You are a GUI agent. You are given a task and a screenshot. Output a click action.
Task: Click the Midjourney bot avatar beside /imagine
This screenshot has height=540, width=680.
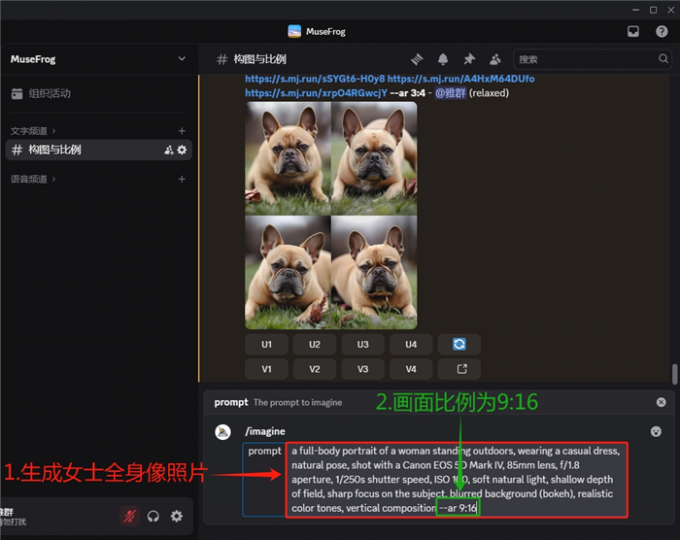(x=223, y=432)
